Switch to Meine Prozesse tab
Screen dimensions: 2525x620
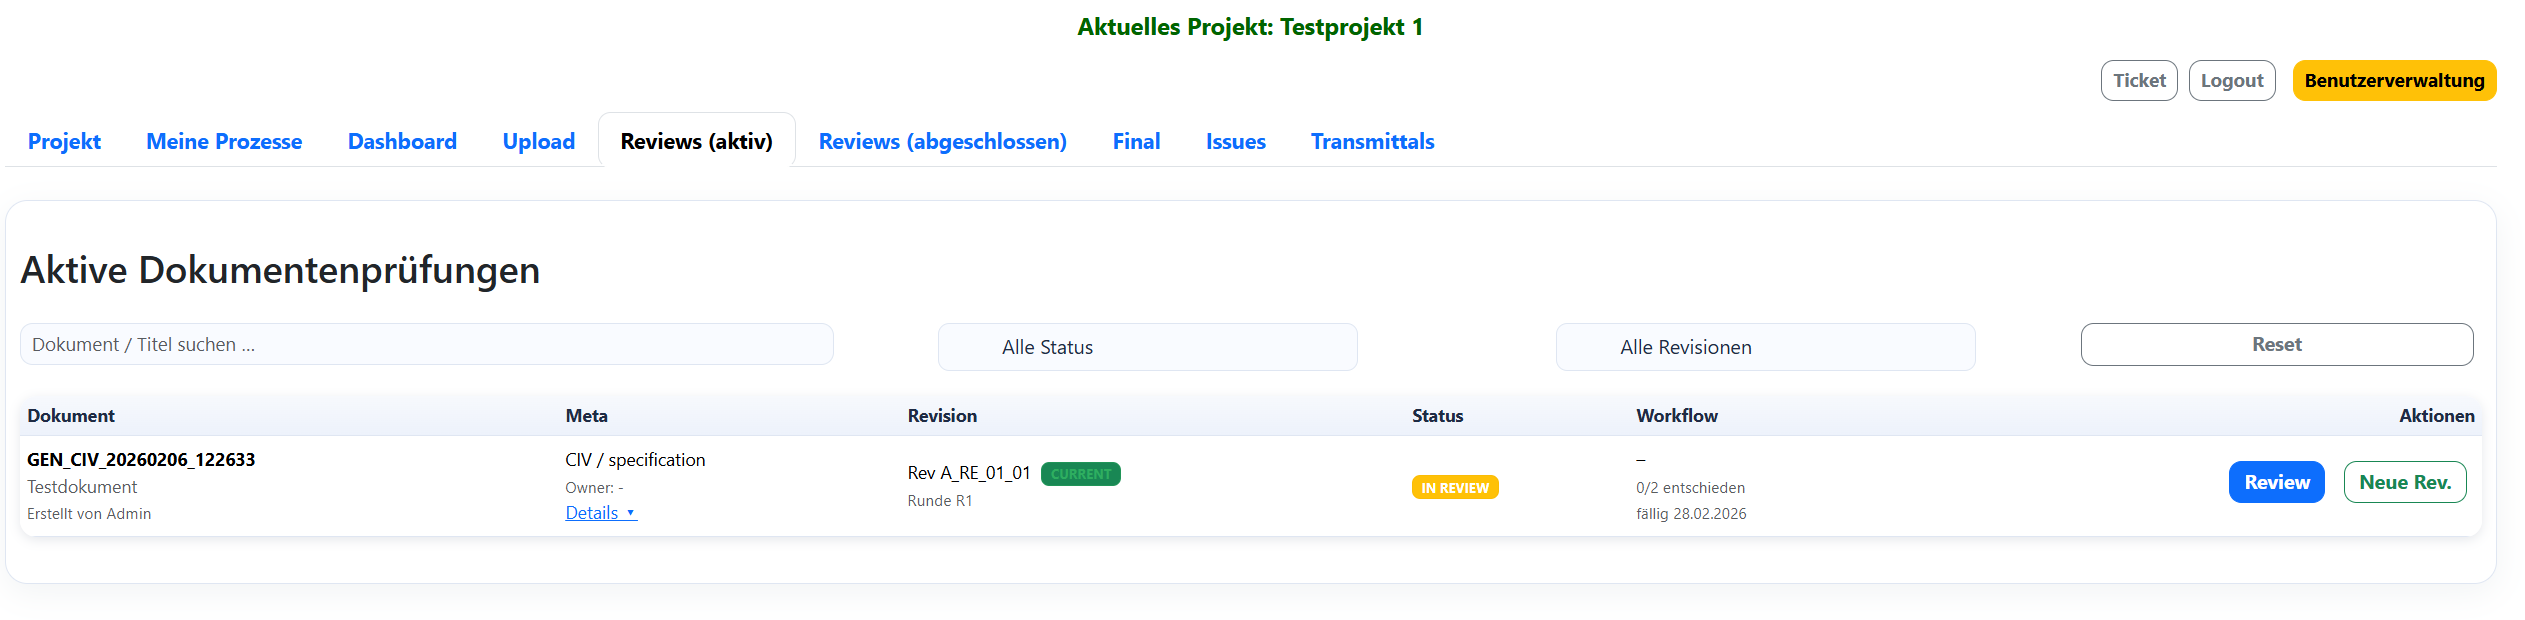tap(224, 142)
